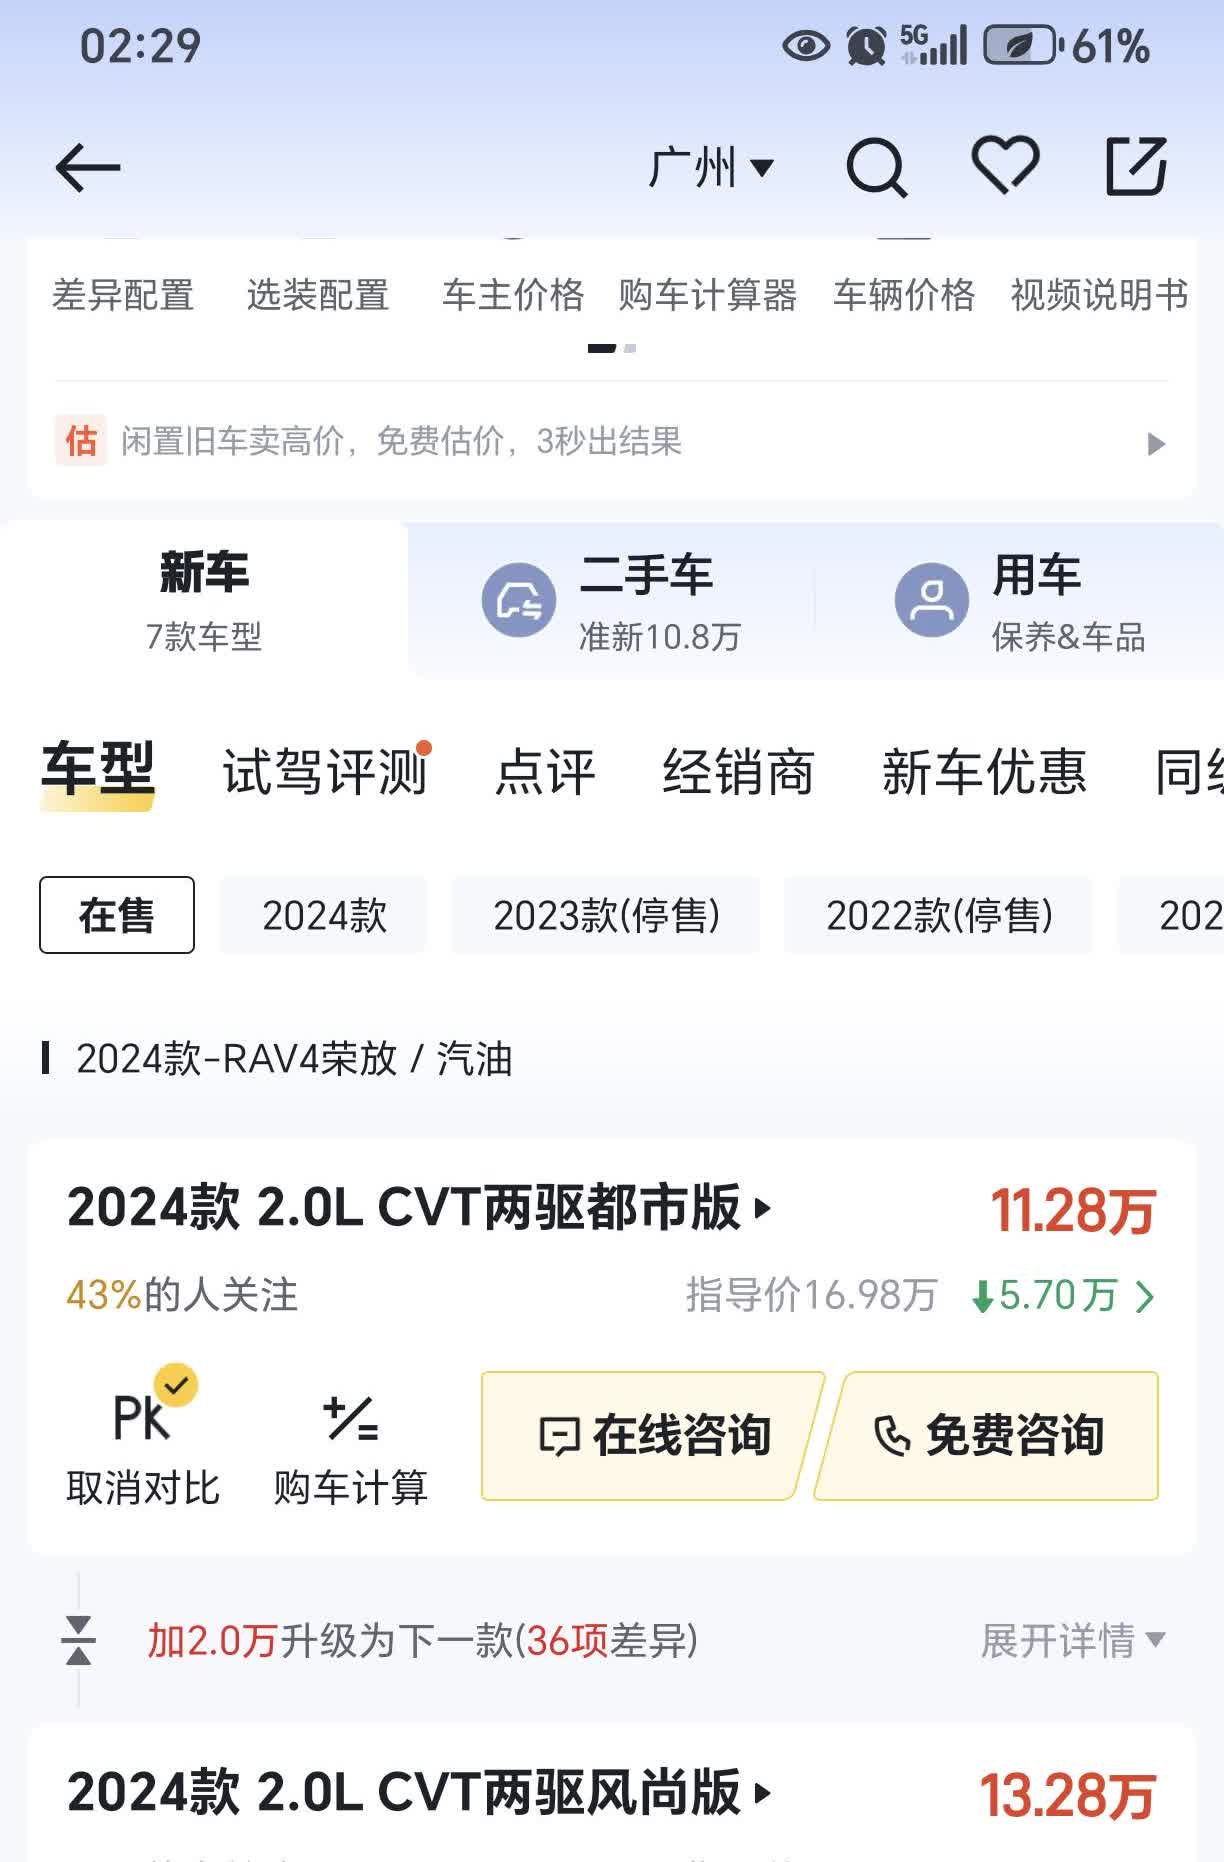Tap 加2.0万升级为下一款 upgrade text
Viewport: 1224px width, 1862px height.
tap(423, 1640)
